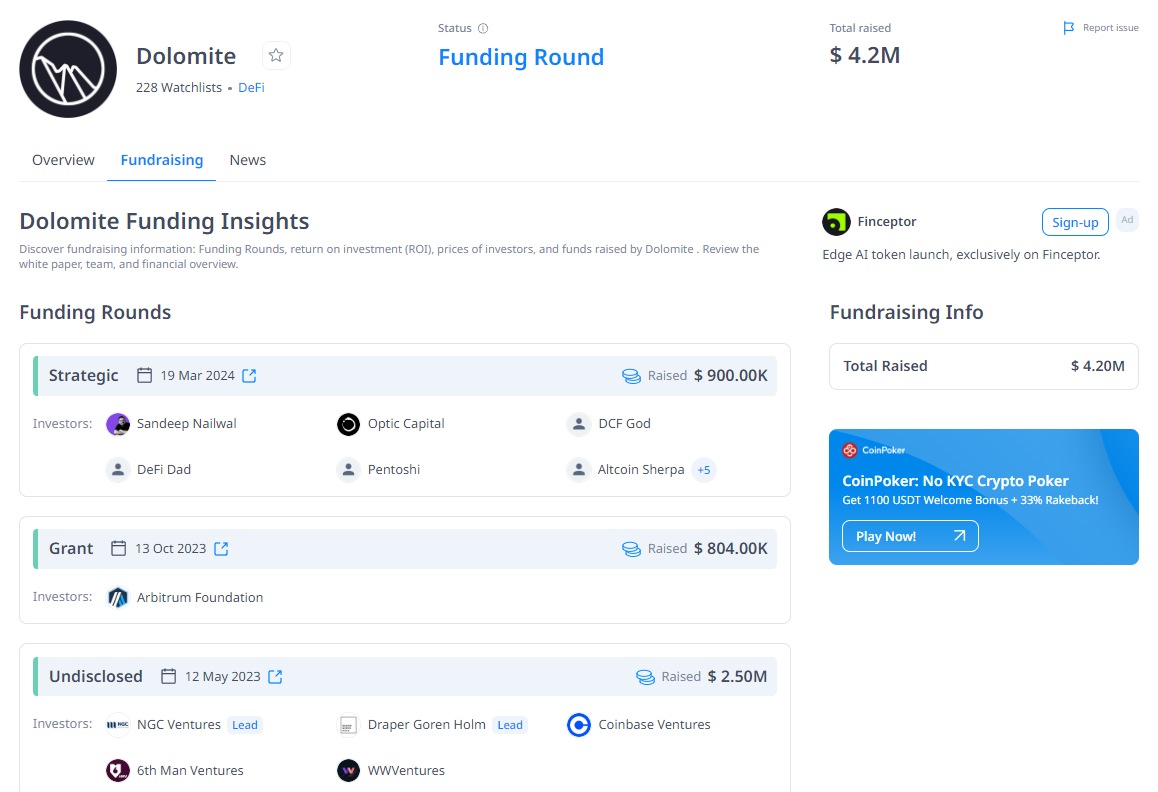
Task: Click the Dolomite Funding Insights heading
Action: (x=164, y=221)
